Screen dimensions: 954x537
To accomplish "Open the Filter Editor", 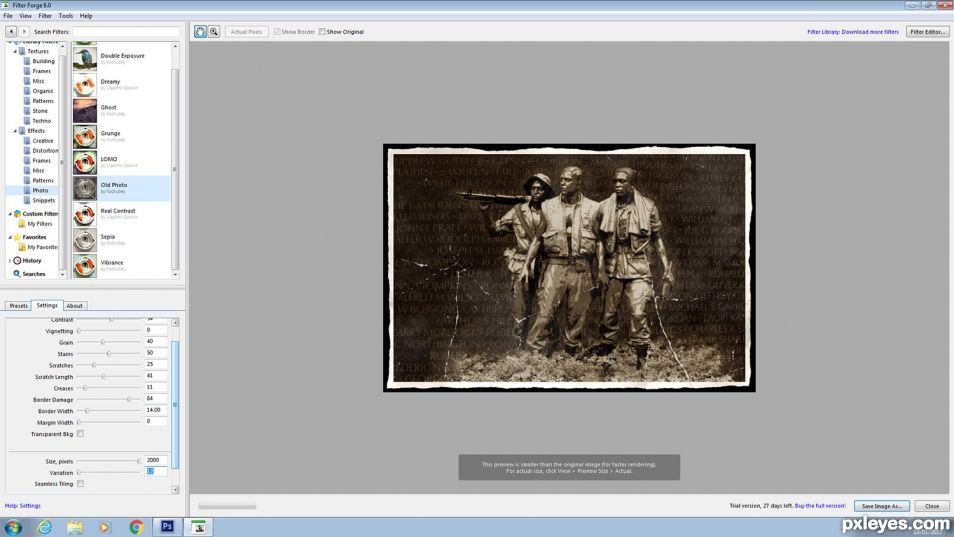I will [927, 32].
